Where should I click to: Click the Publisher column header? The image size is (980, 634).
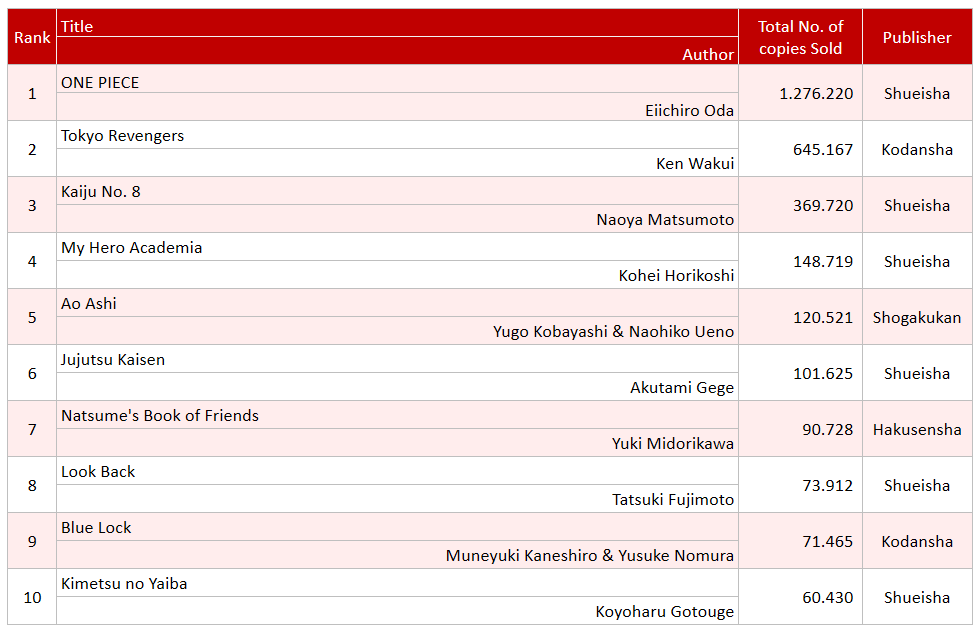pyautogui.click(x=917, y=37)
